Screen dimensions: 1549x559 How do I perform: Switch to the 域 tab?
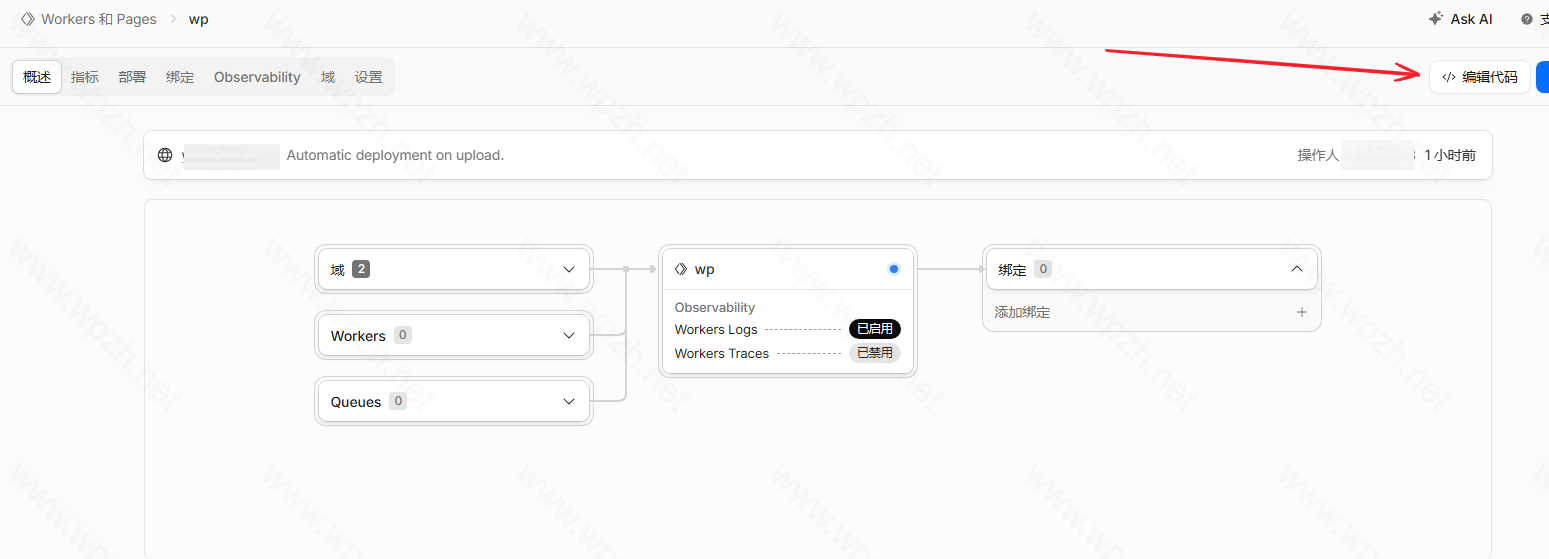pyautogui.click(x=328, y=77)
